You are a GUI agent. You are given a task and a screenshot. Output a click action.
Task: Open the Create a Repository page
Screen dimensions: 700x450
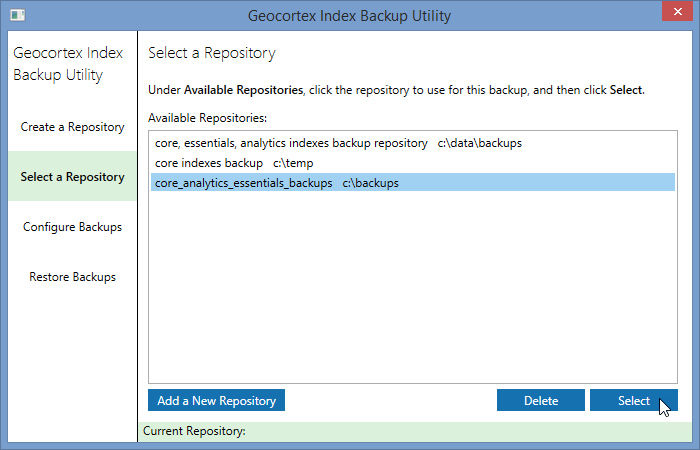tap(72, 127)
